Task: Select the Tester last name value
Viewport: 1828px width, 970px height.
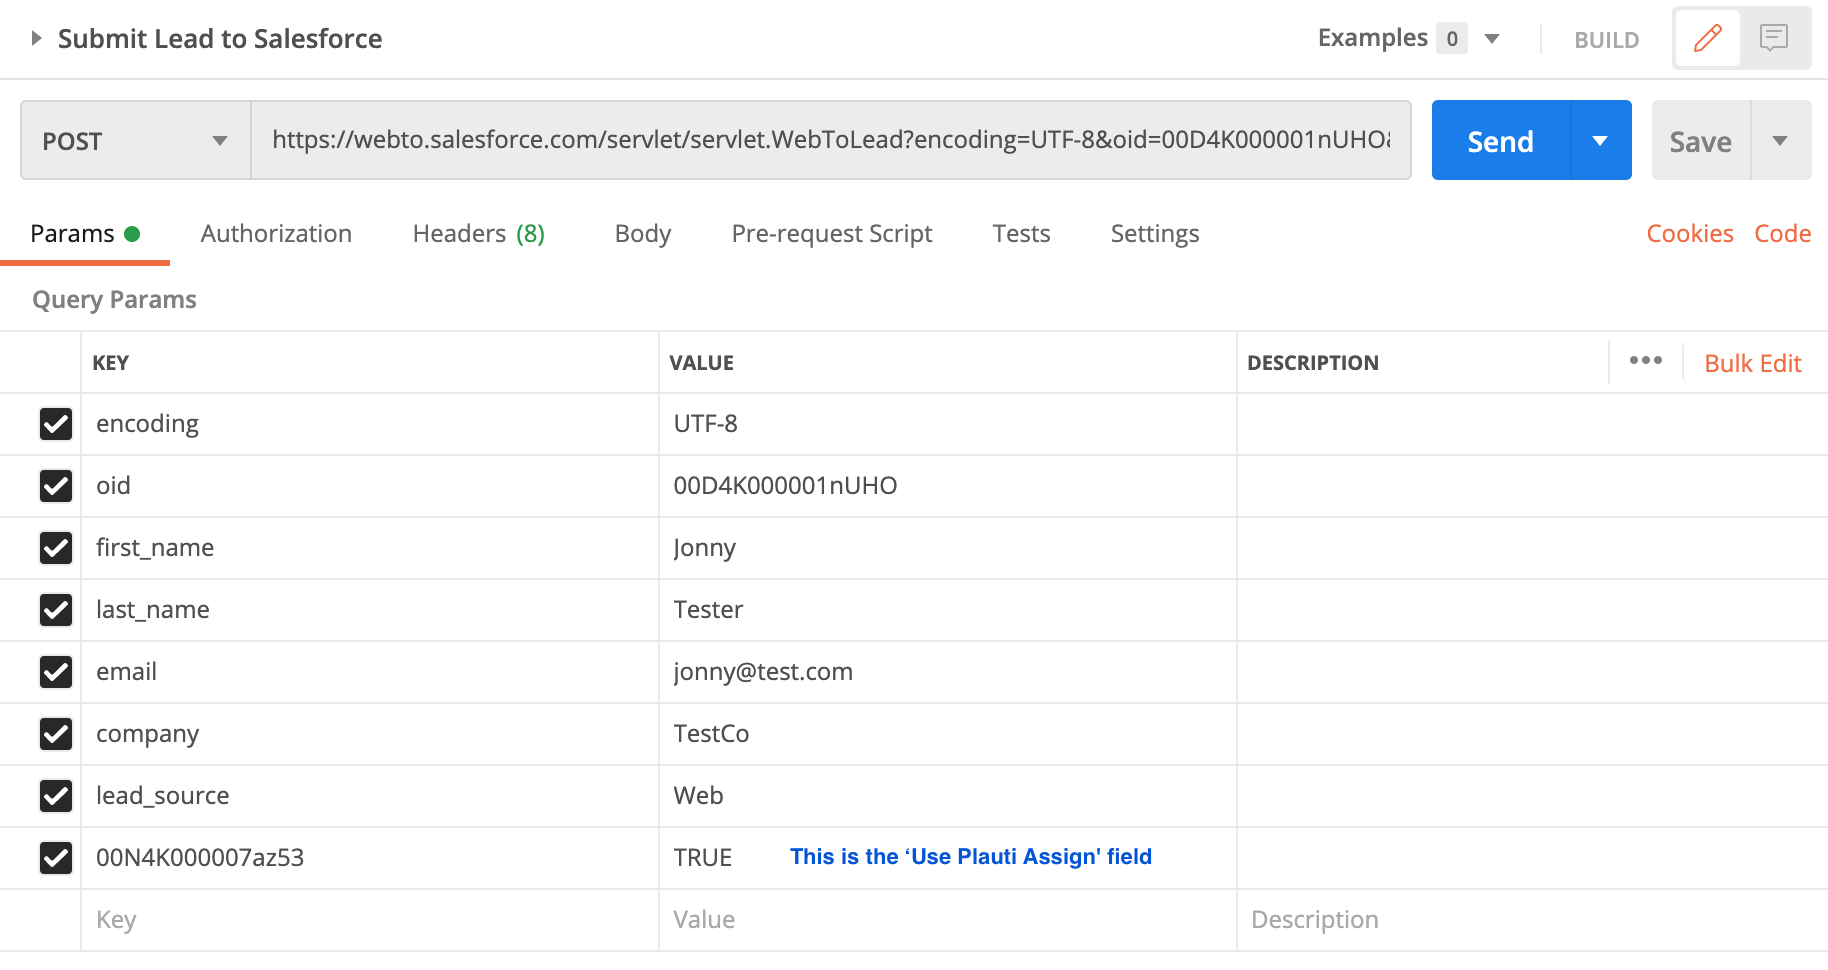Action: point(948,610)
